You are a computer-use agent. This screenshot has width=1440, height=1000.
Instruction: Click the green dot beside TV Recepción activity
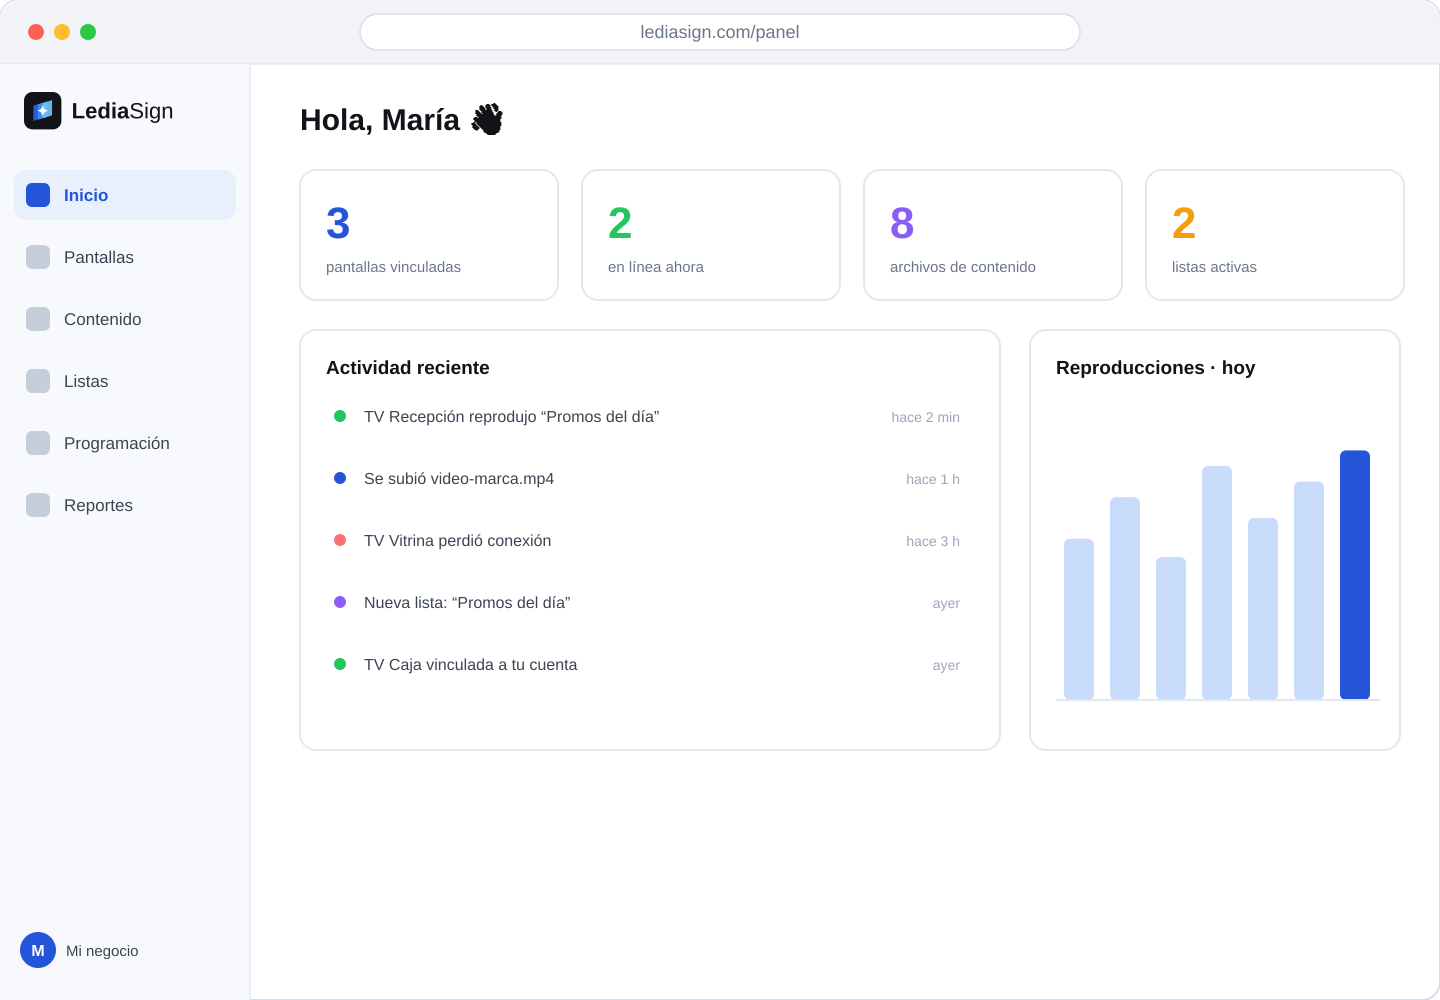point(340,416)
